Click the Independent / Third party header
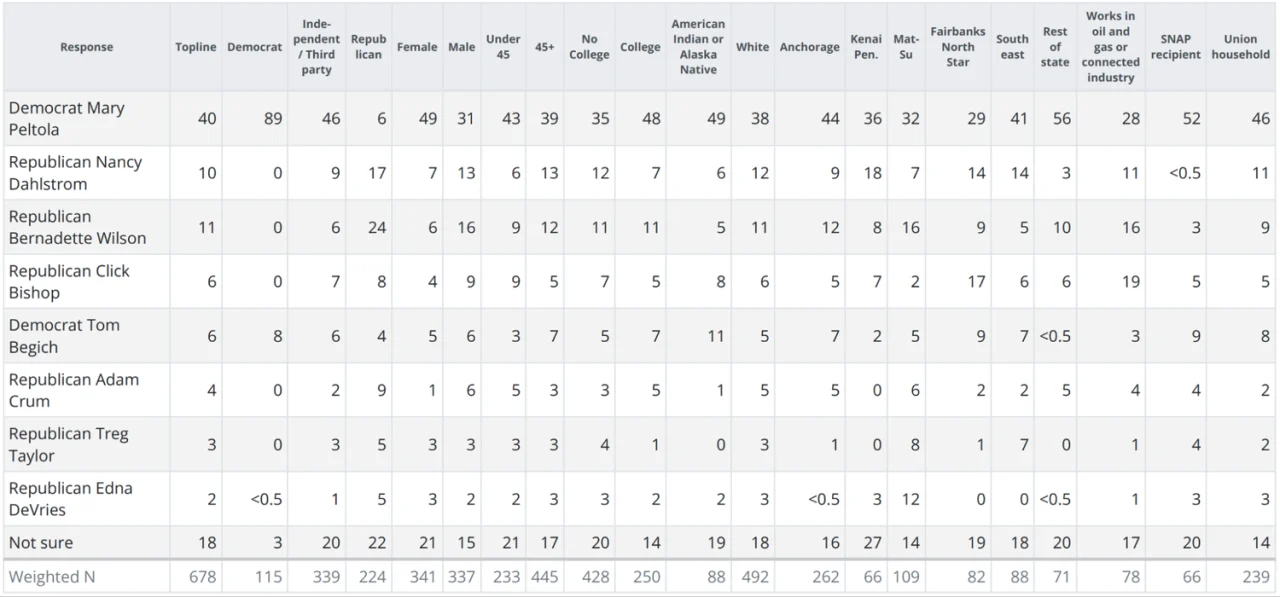This screenshot has width=1280, height=597. point(316,47)
